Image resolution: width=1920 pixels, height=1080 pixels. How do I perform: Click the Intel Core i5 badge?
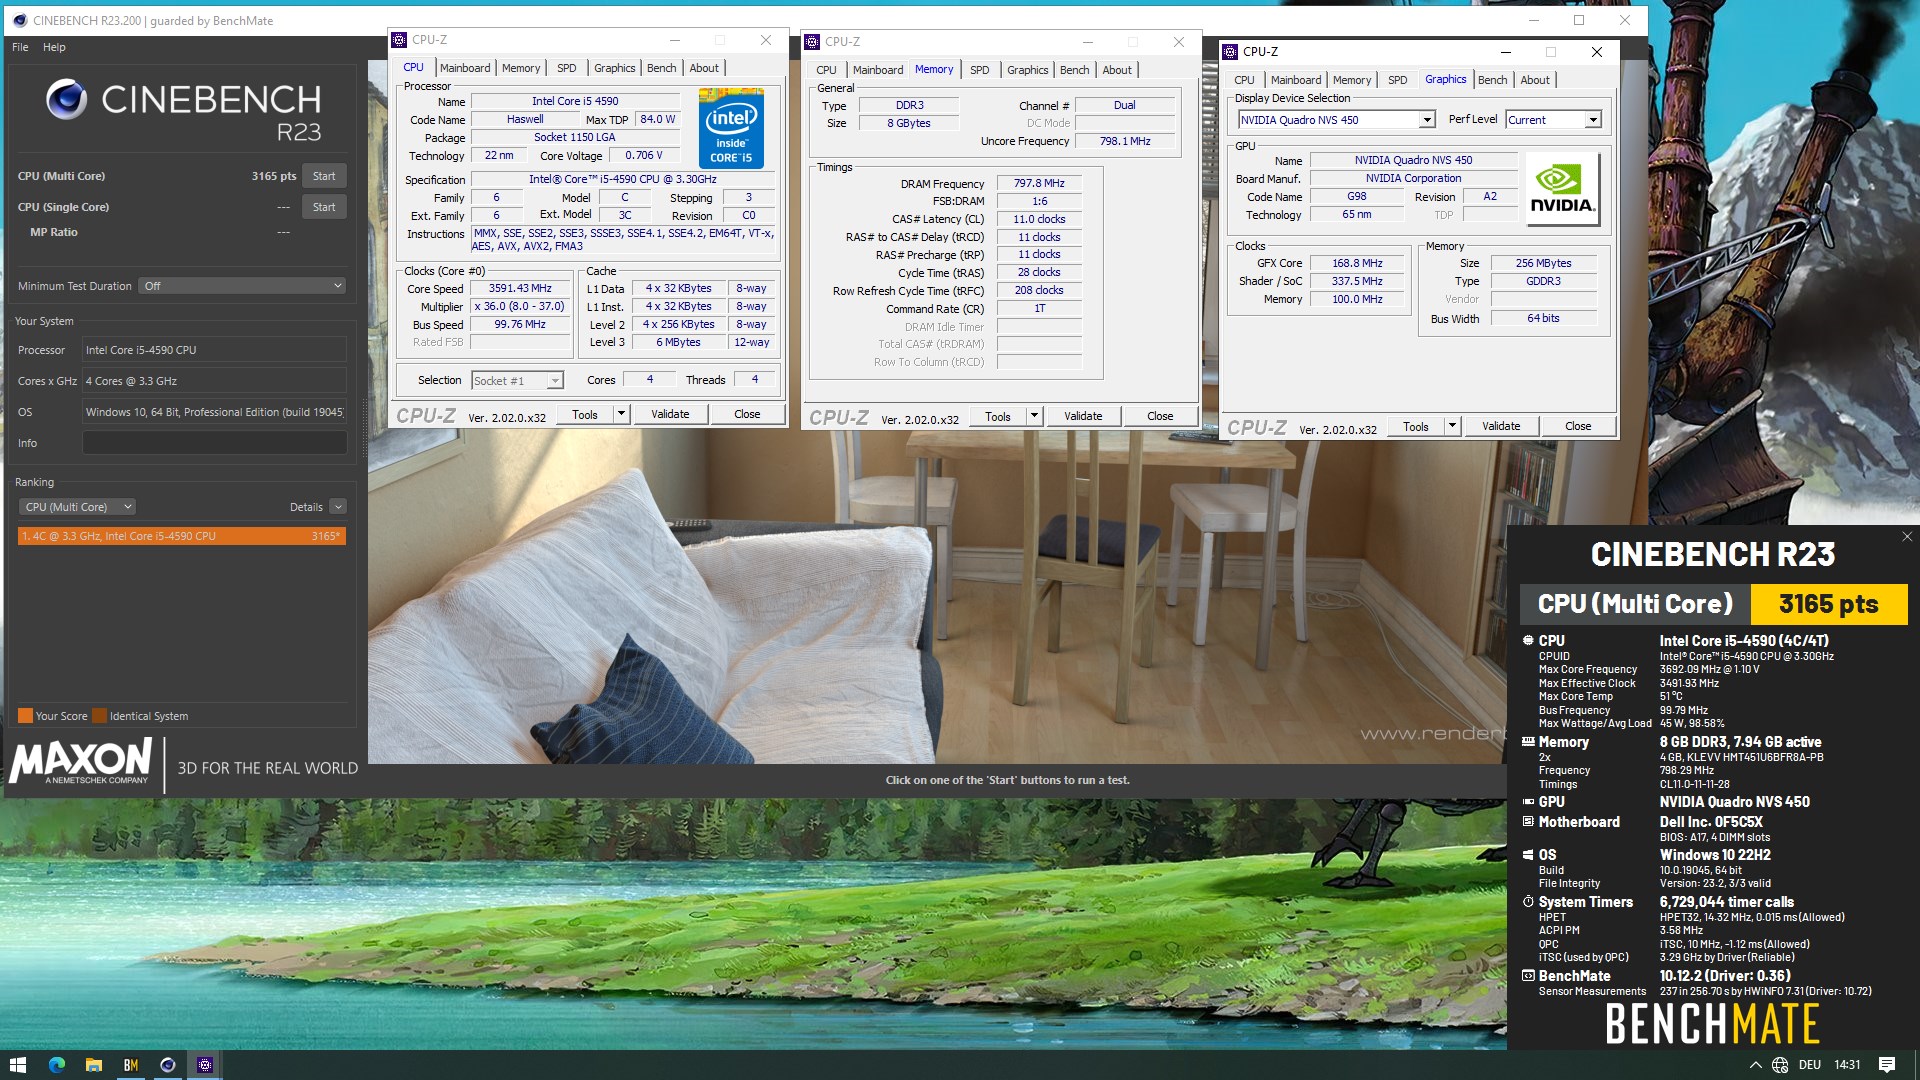[731, 128]
